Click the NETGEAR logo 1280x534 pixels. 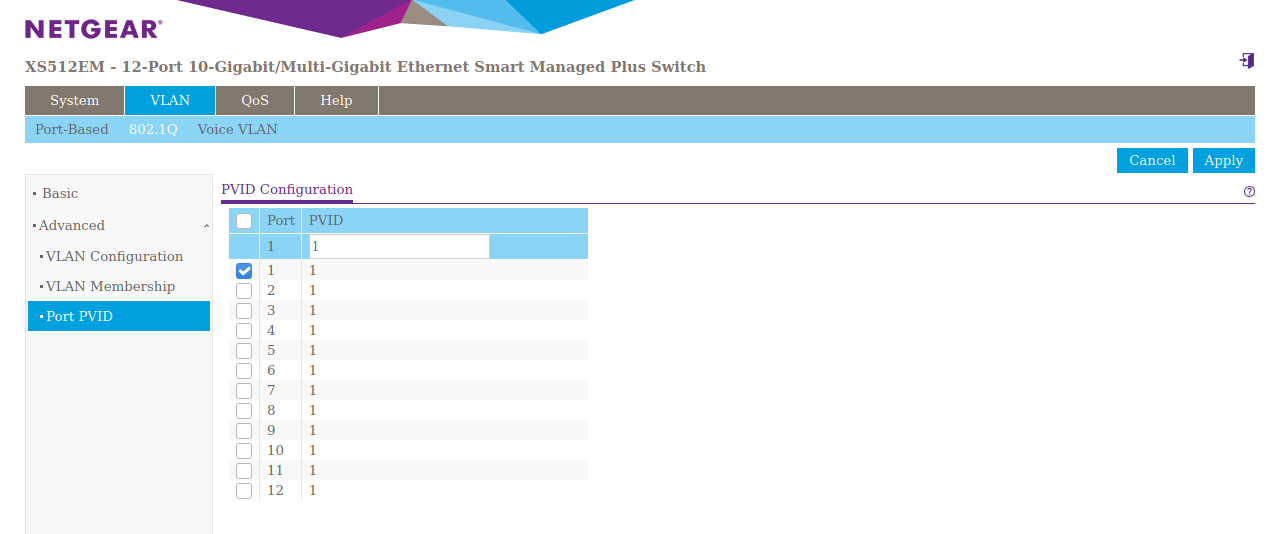click(93, 29)
